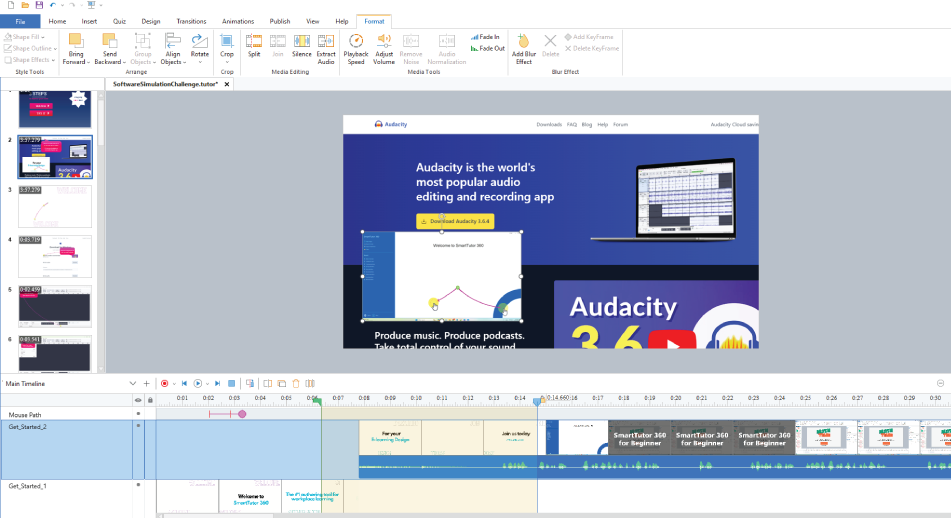Image resolution: width=951 pixels, height=518 pixels.
Task: Jump to the timeline end
Action: 218,383
